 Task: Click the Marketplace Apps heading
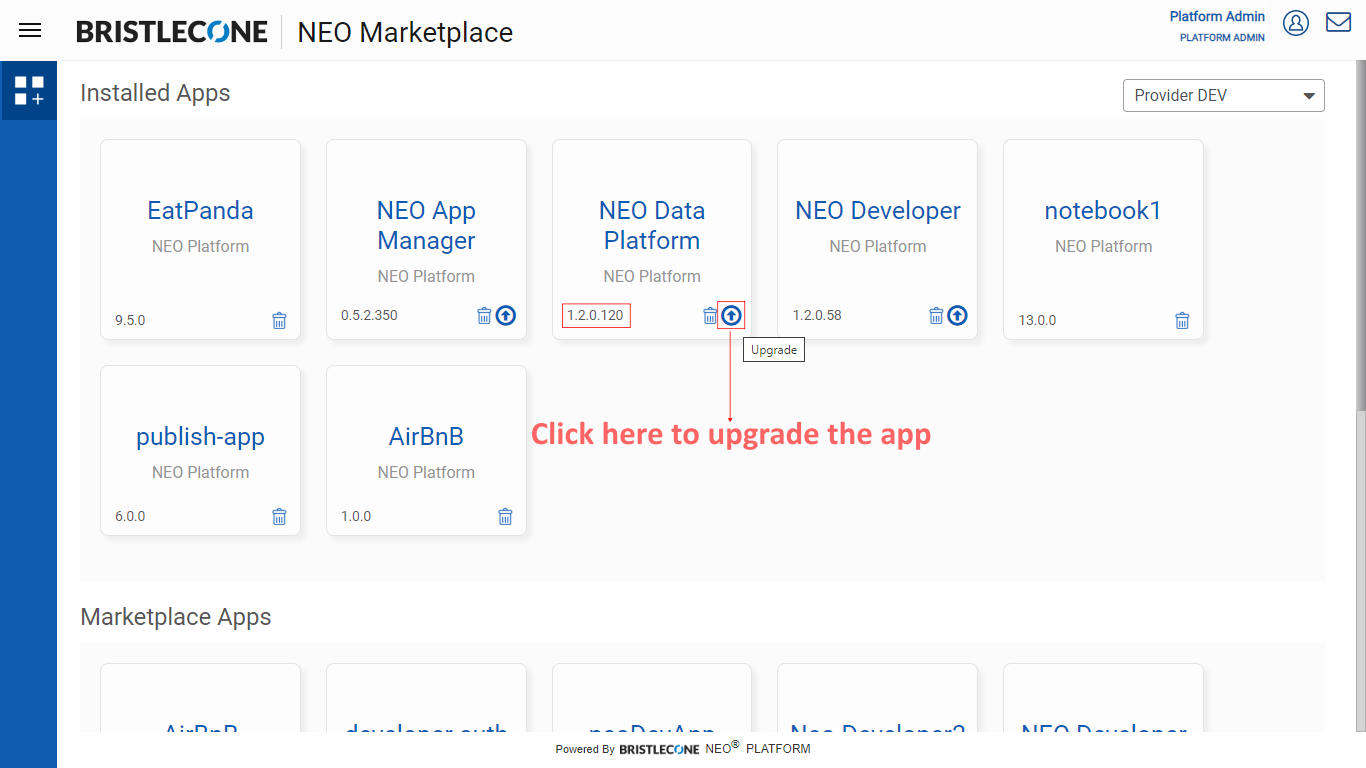pyautogui.click(x=176, y=617)
